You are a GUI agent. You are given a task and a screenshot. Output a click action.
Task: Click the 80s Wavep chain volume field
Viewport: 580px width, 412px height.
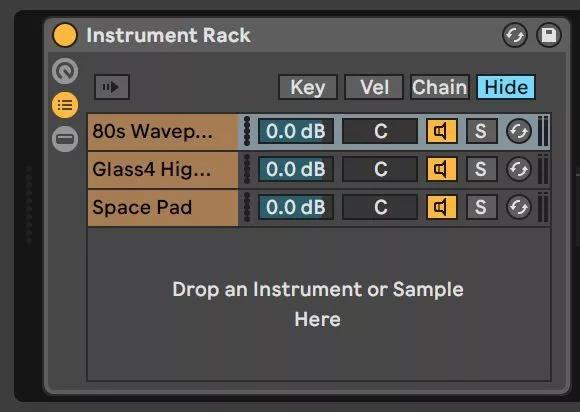coord(296,131)
